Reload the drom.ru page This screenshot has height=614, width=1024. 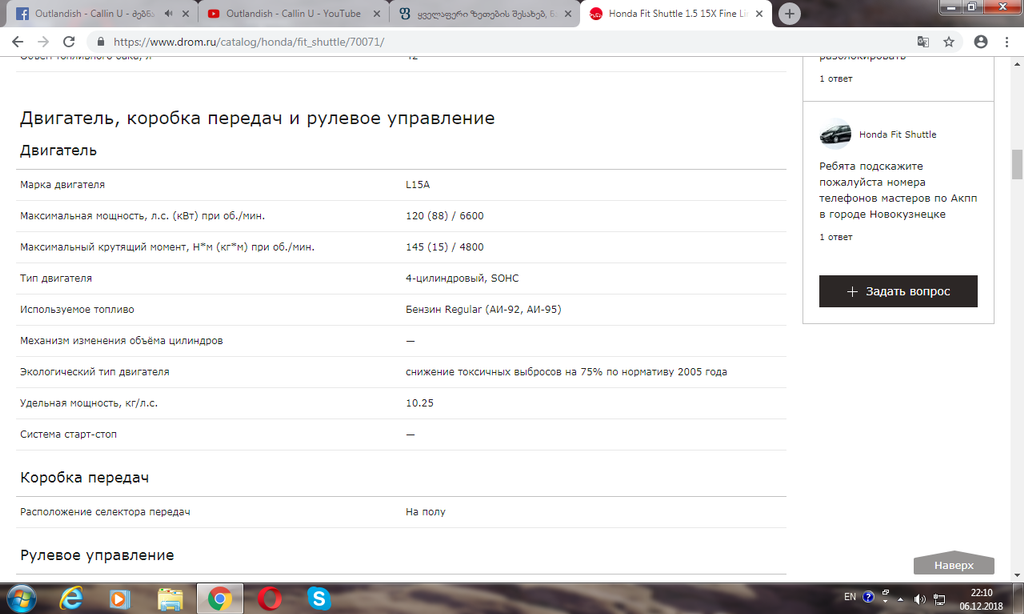click(x=69, y=42)
